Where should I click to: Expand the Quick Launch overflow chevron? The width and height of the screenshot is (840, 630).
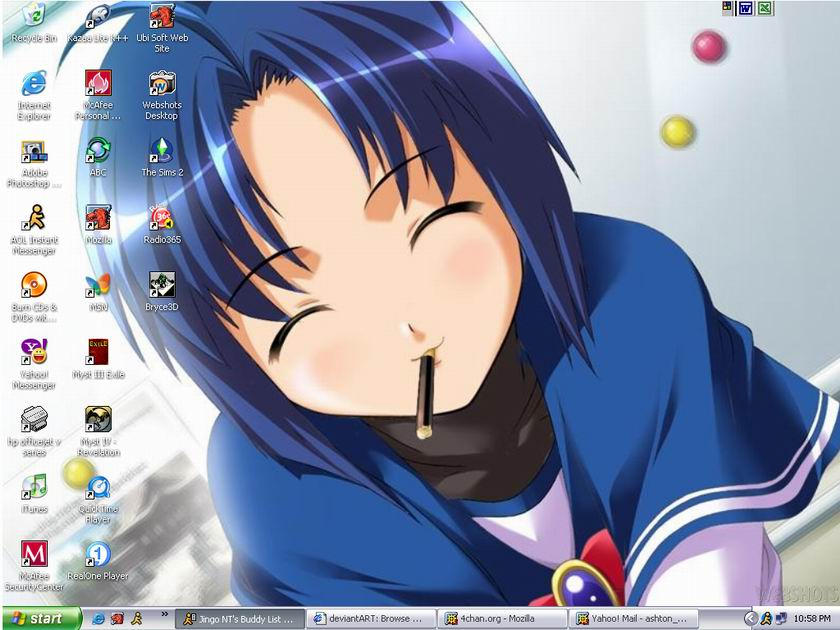pos(164,614)
